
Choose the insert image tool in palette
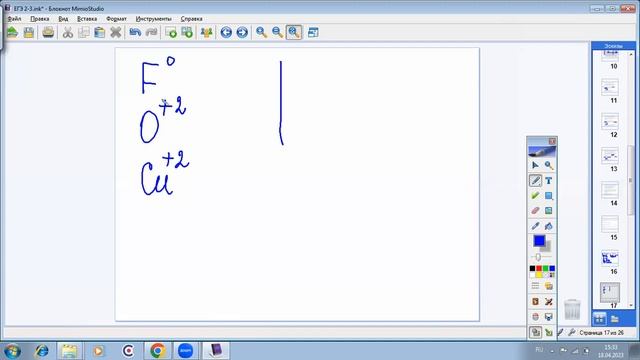point(549,211)
